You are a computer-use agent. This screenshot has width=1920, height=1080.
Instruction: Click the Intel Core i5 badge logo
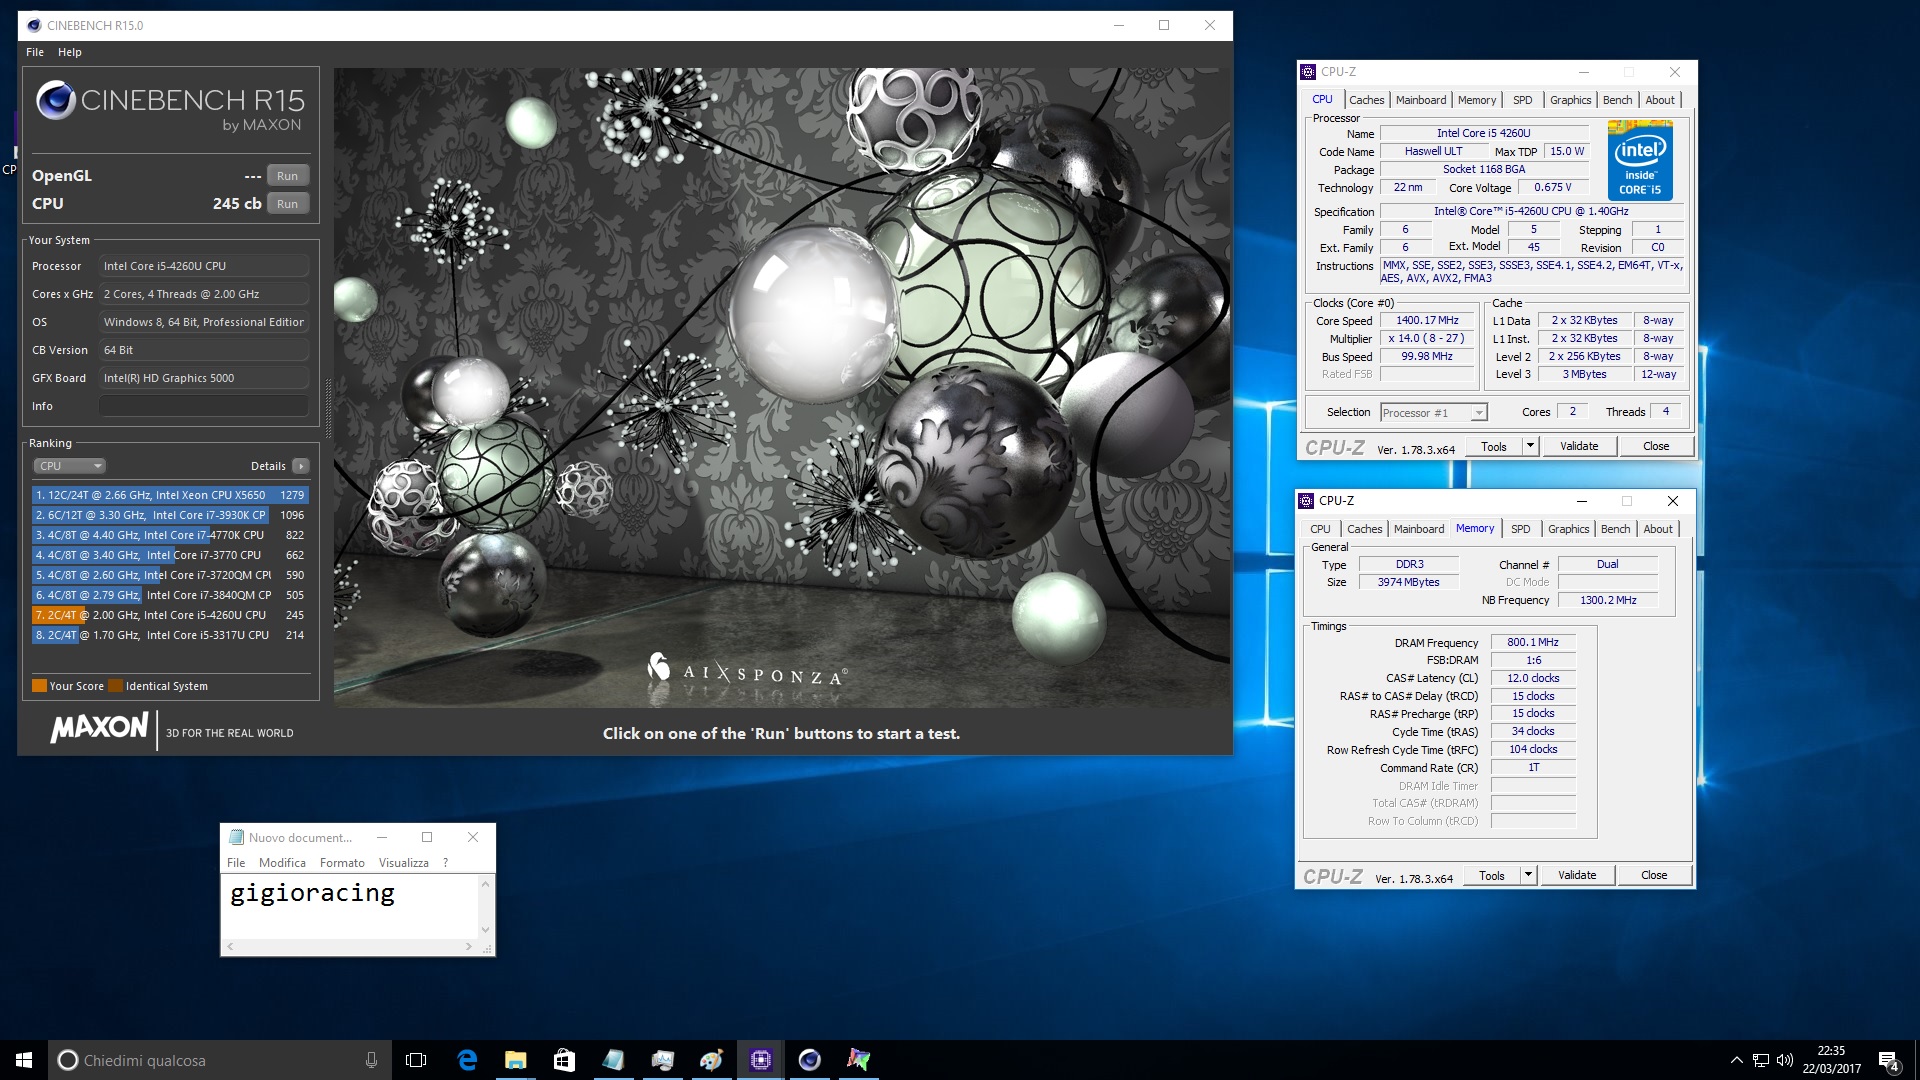[1640, 160]
